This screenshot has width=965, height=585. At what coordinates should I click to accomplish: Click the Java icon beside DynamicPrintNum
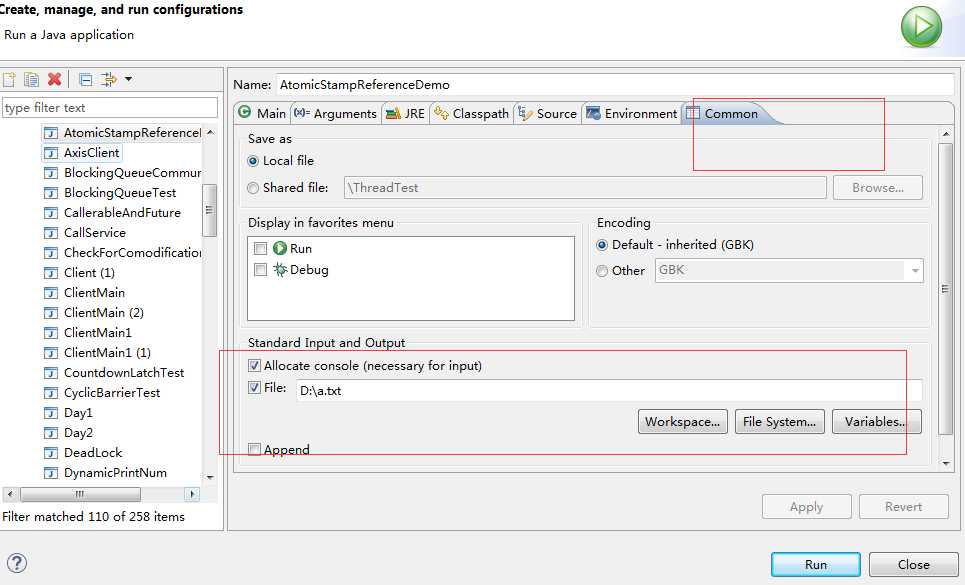click(x=52, y=473)
